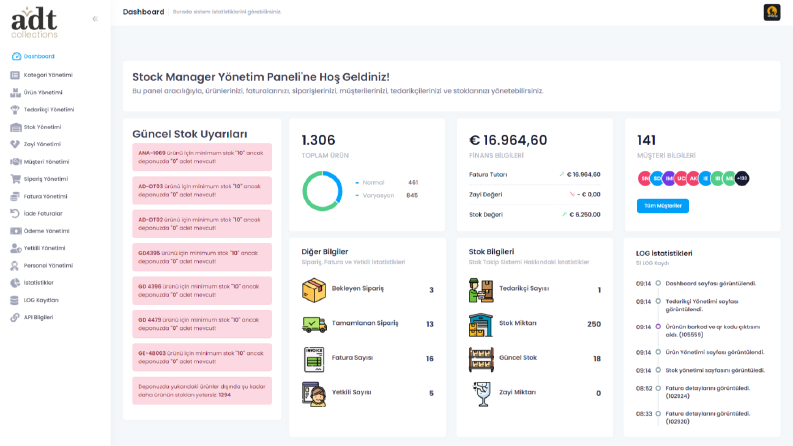Click the Fatura Tutarı value € 16.964,60
The height and width of the screenshot is (446, 793).
click(x=583, y=174)
